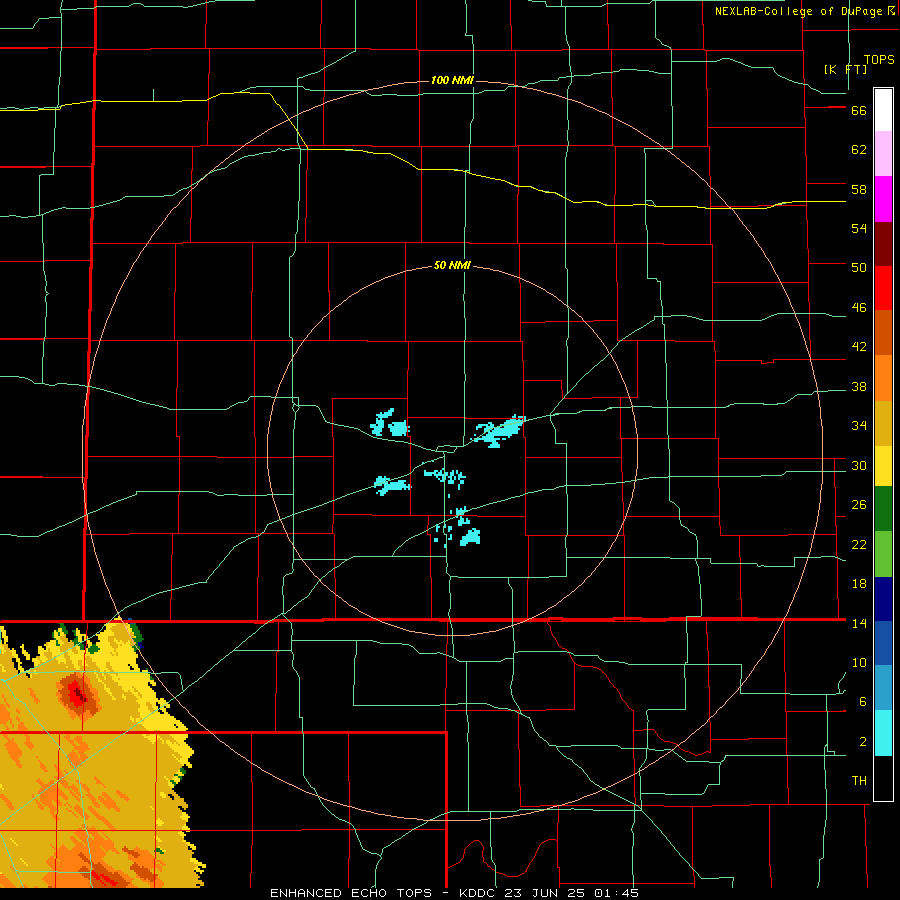Pick the light green swatch beside 22
900x900 pixels.
[883, 554]
